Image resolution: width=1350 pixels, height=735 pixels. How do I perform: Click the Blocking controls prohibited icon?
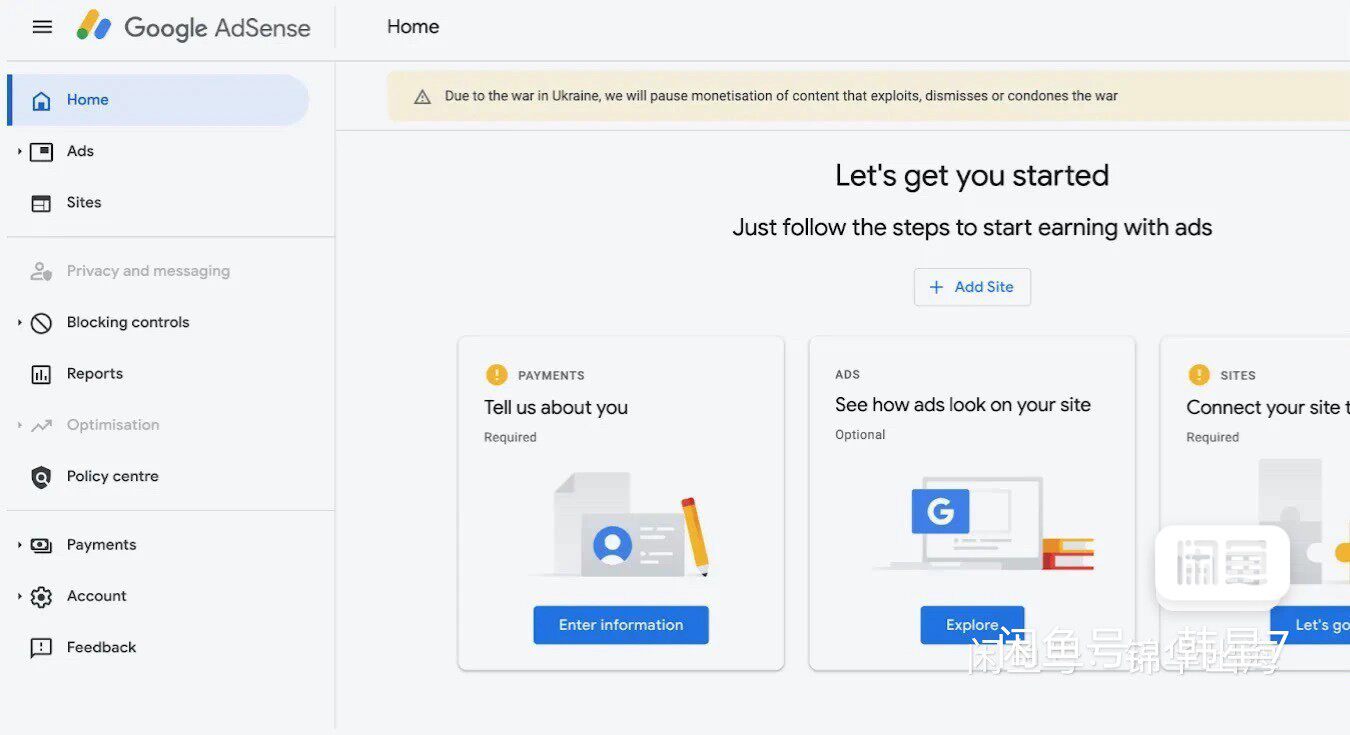[41, 323]
